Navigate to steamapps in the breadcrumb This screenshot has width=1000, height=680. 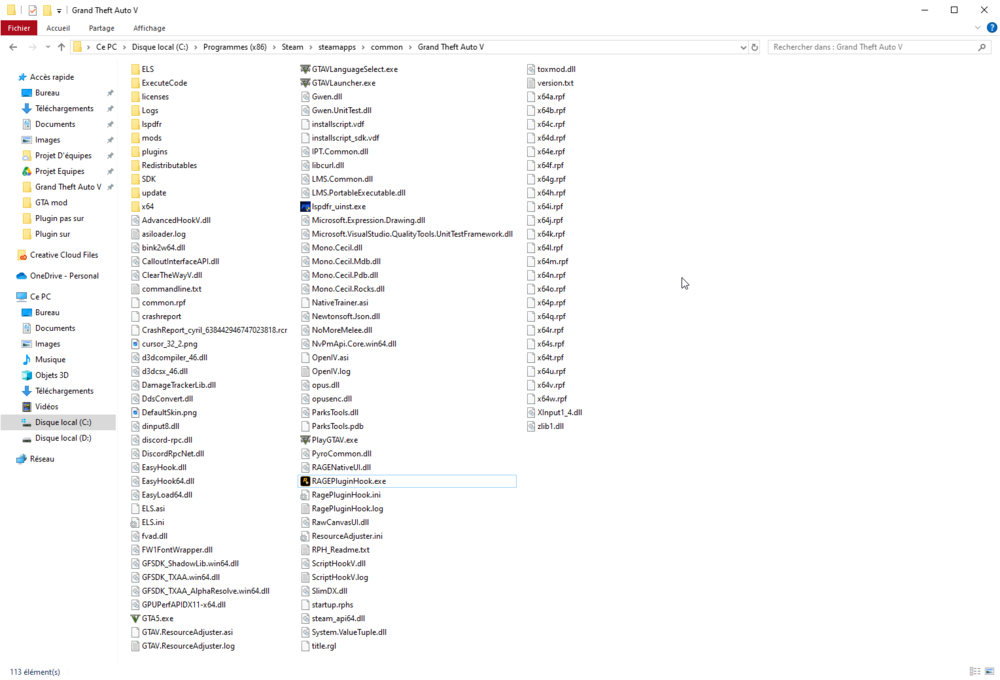coord(337,47)
